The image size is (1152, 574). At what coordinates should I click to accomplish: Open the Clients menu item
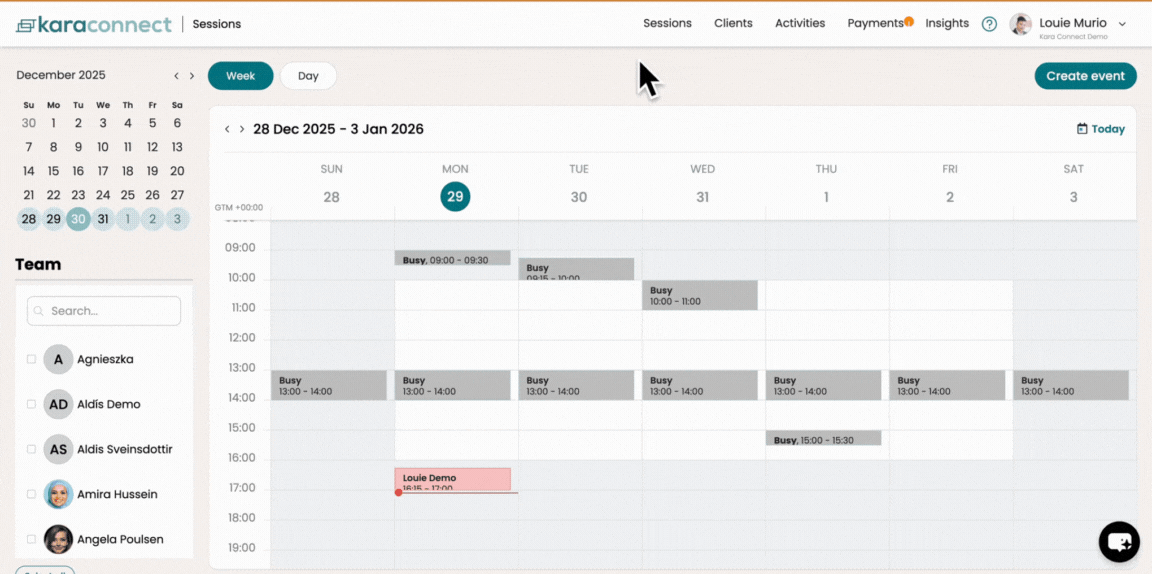coord(733,23)
